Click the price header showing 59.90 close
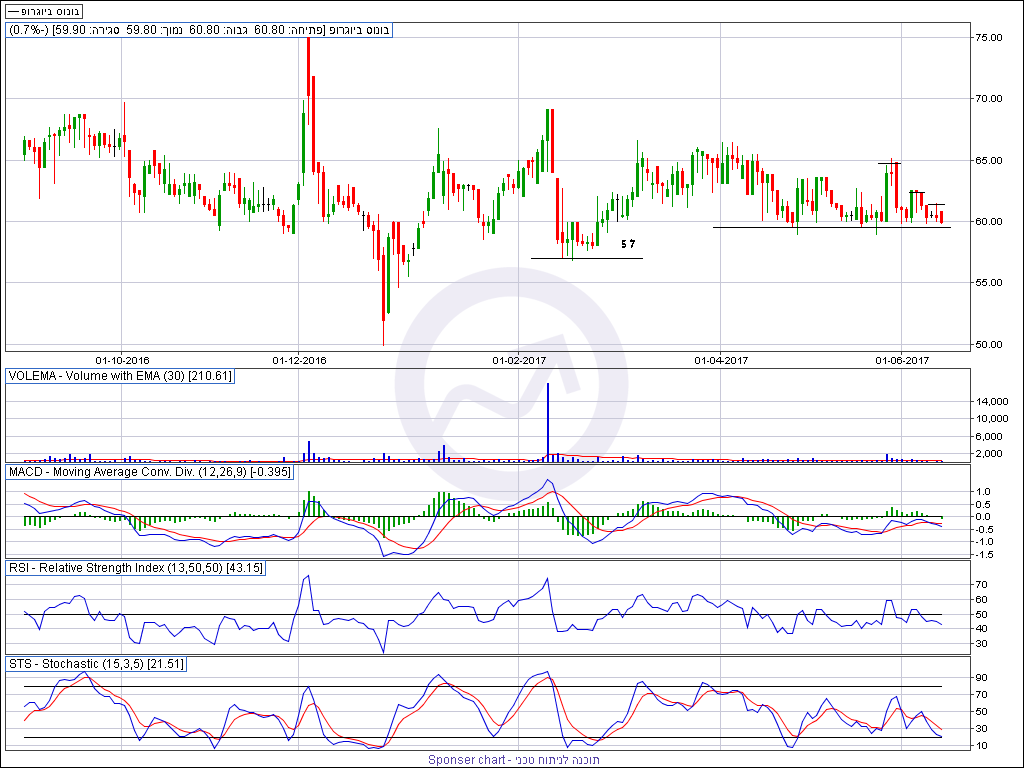The image size is (1024, 768). coord(199,30)
